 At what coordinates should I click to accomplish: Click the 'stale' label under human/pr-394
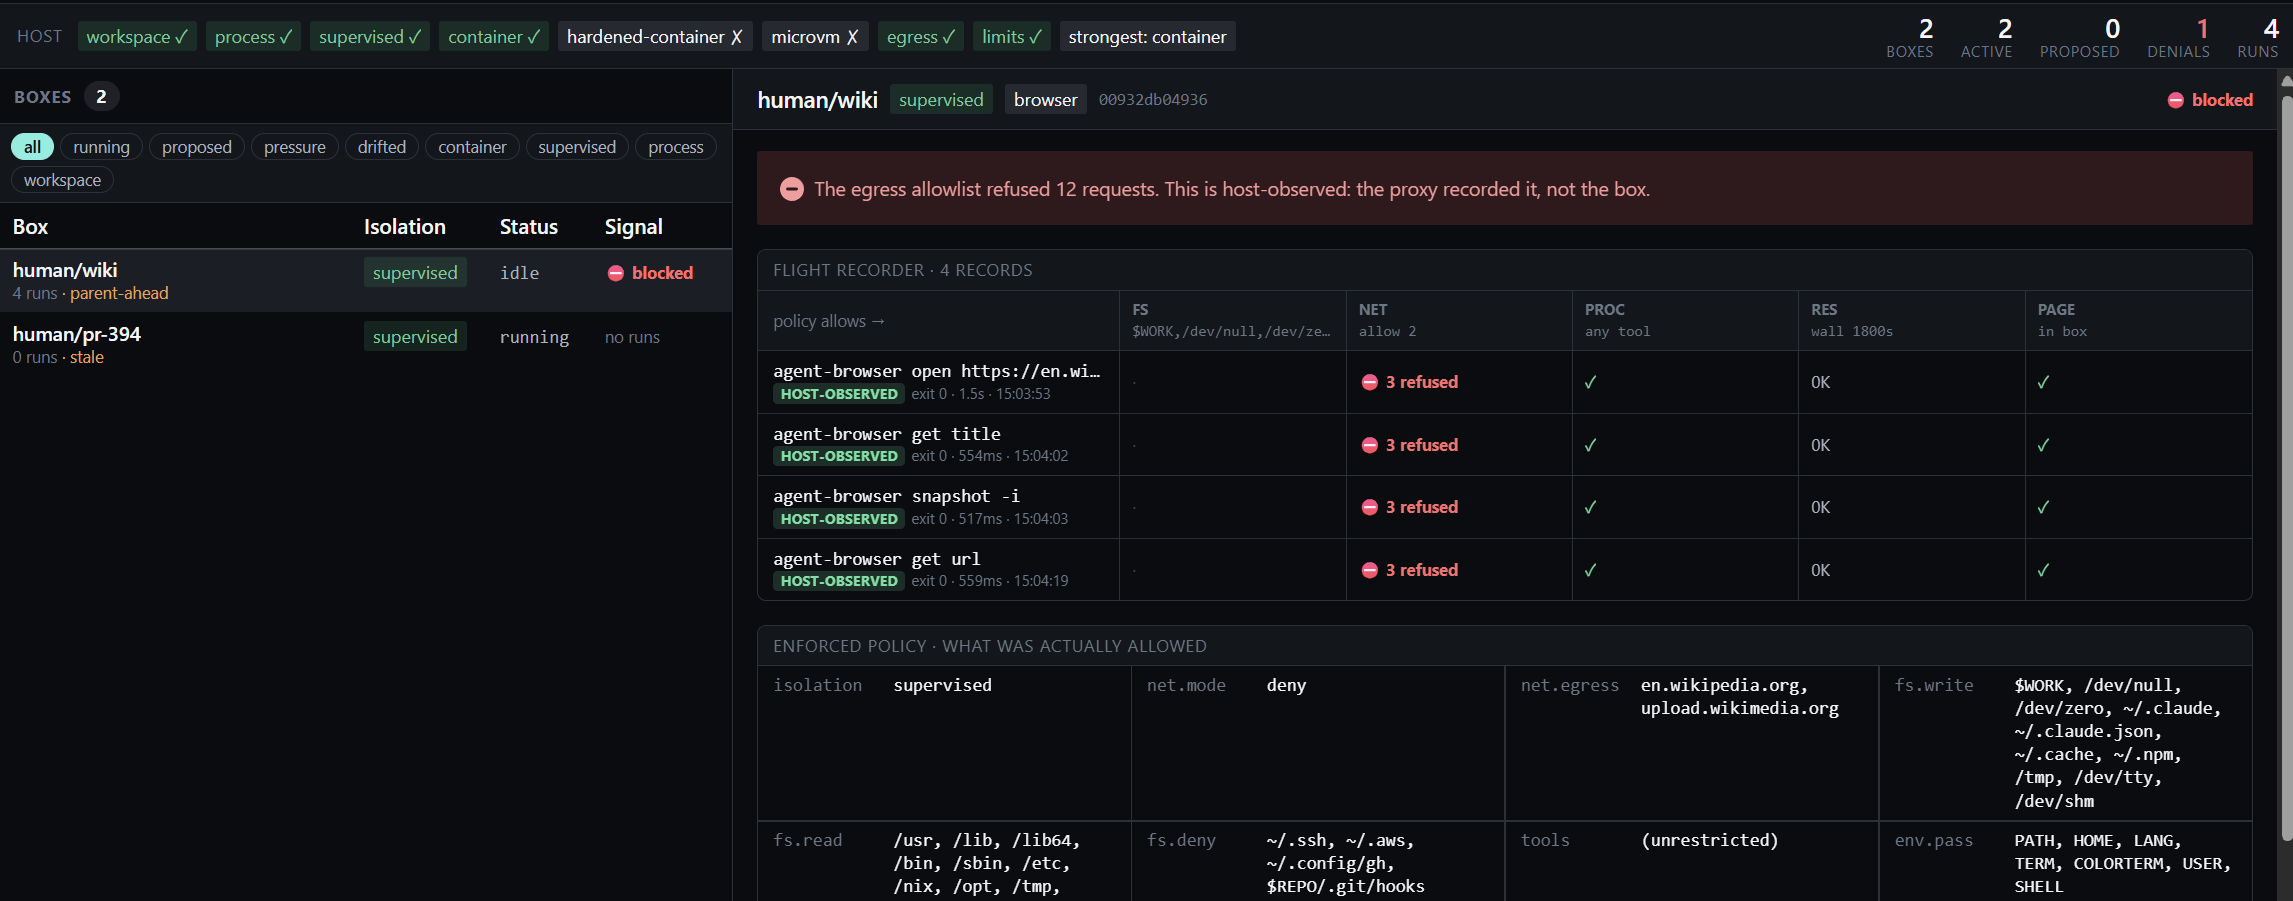click(x=87, y=357)
